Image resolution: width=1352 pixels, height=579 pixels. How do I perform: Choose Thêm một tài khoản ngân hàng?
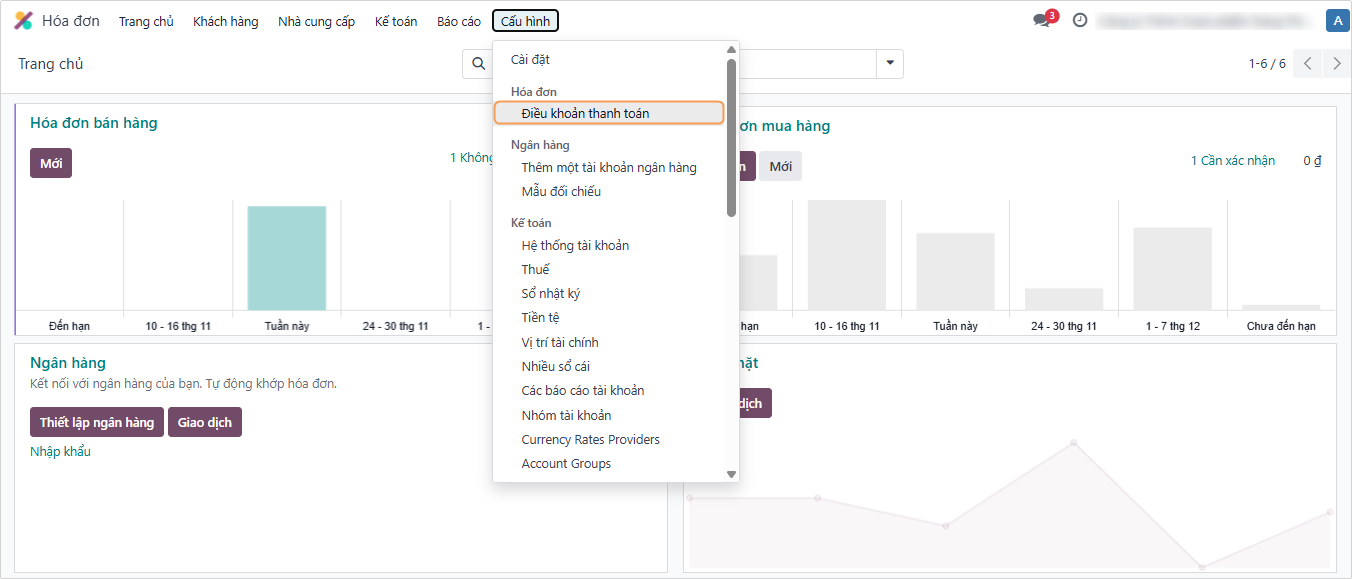[608, 167]
